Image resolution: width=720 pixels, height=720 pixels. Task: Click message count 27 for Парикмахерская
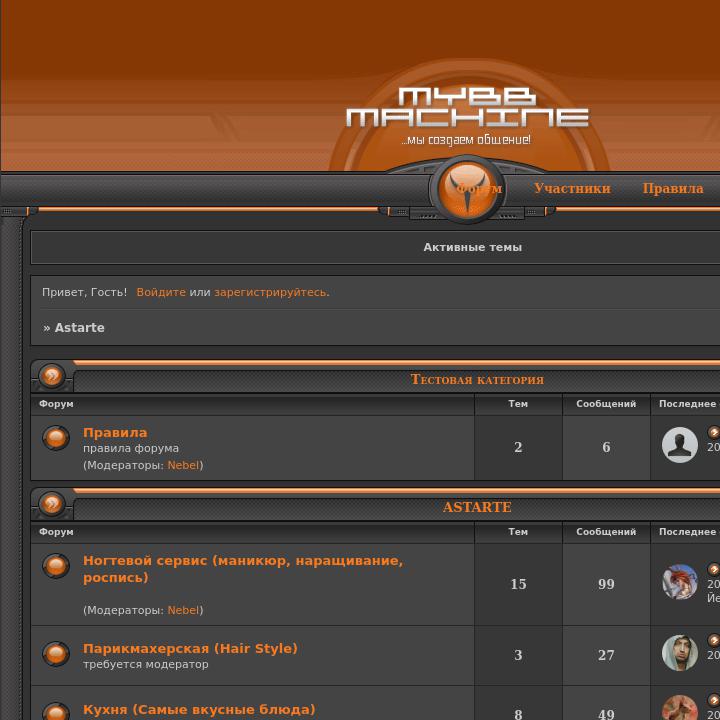click(x=606, y=655)
